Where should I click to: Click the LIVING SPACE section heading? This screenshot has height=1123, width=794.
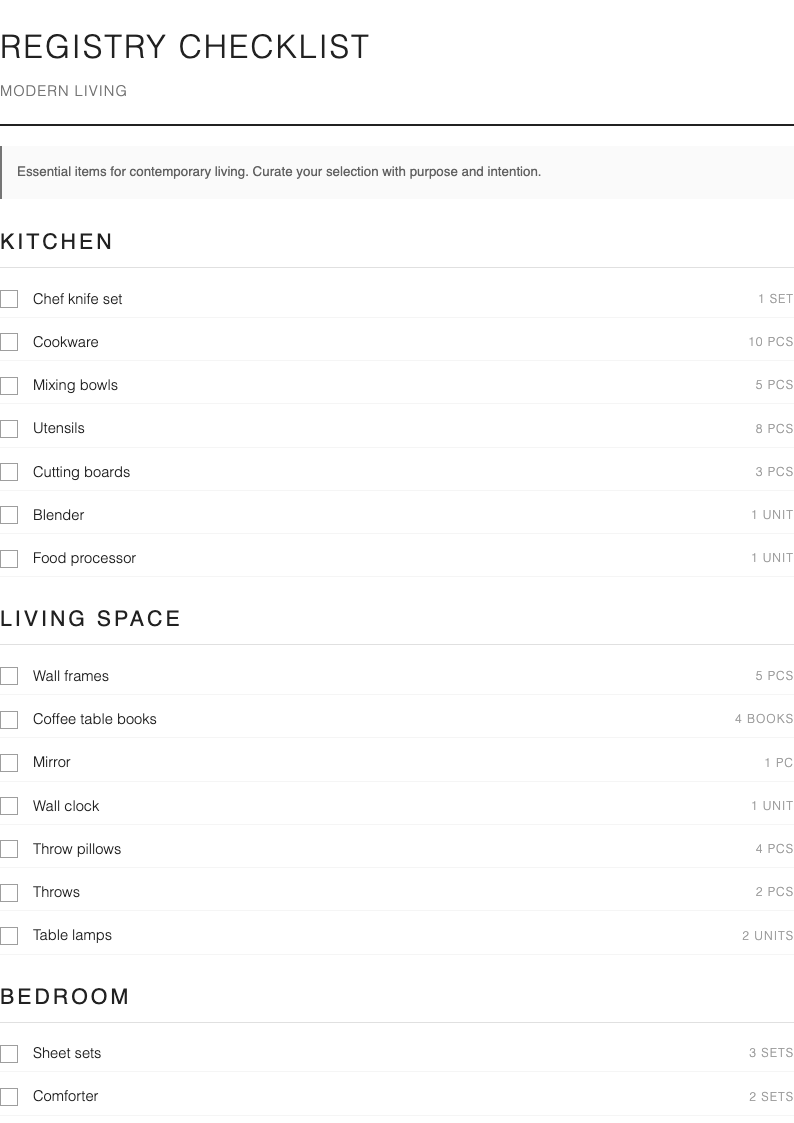91,619
